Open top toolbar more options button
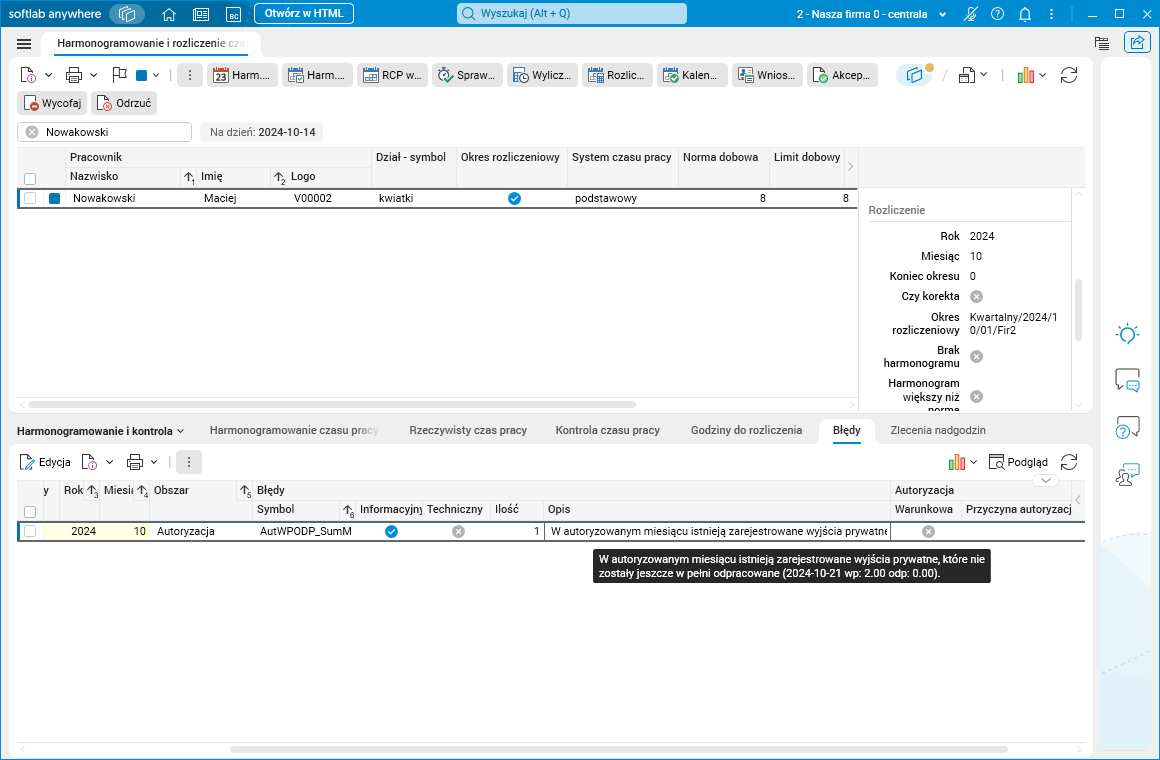 coord(189,75)
